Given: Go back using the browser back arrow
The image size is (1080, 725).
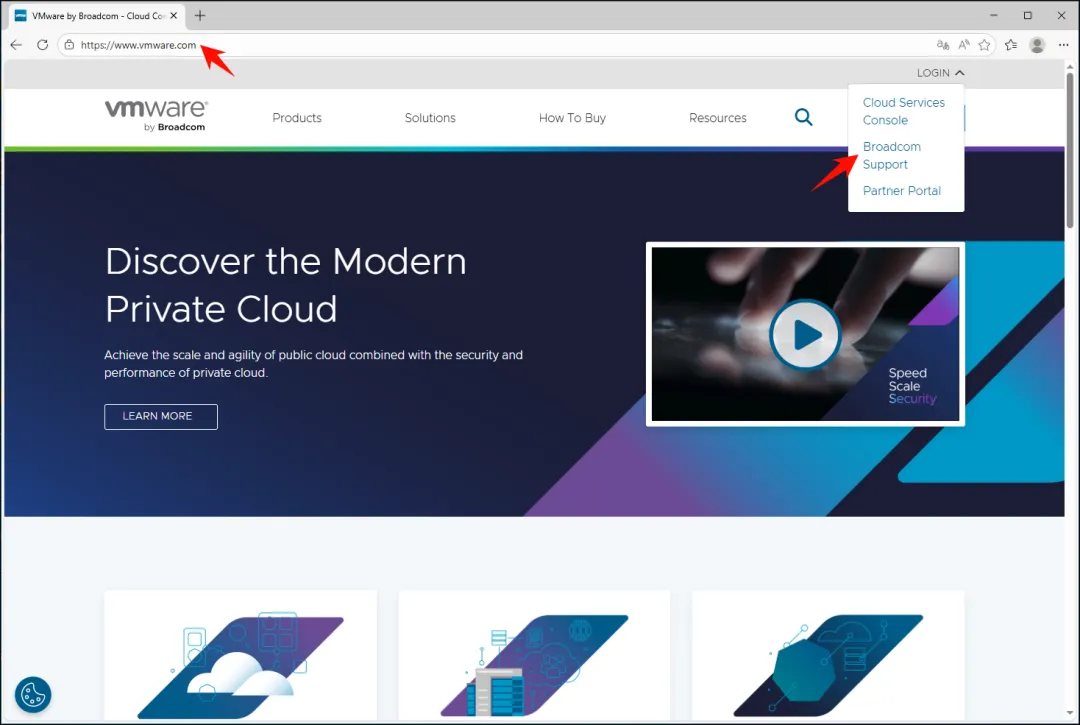Looking at the screenshot, I should click(17, 45).
